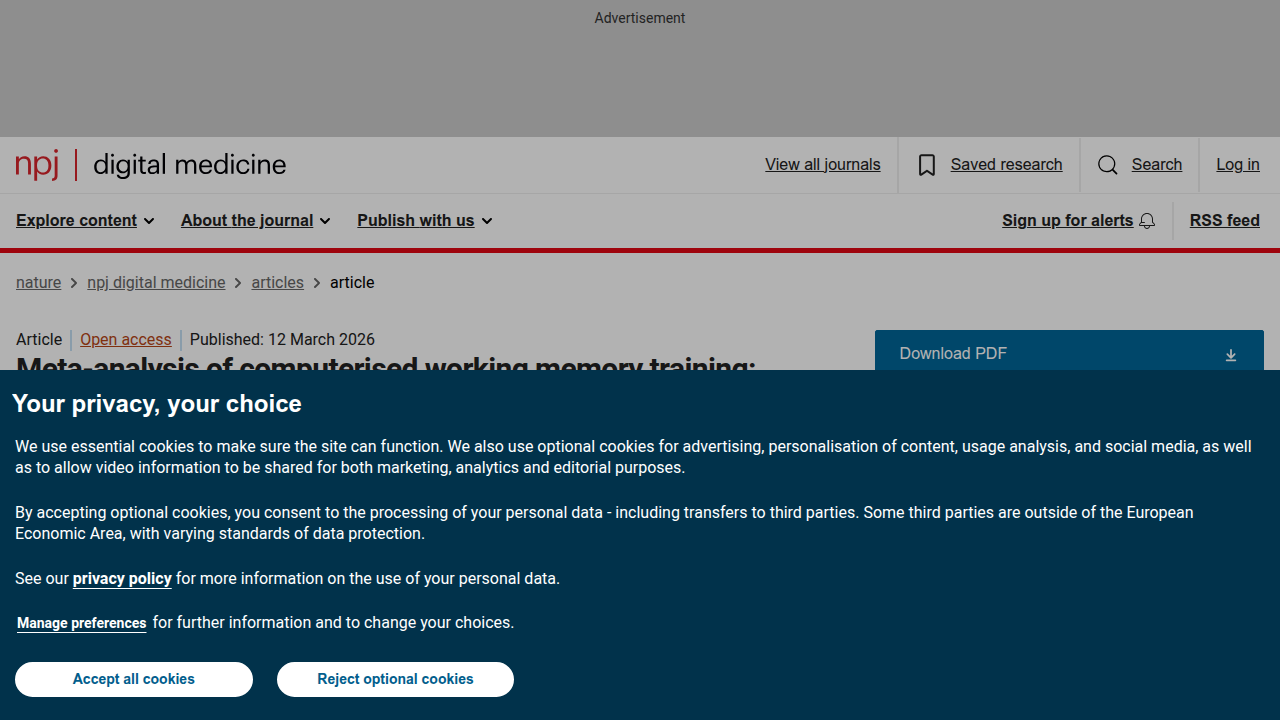Go to the articles breadcrumb

coord(277,283)
